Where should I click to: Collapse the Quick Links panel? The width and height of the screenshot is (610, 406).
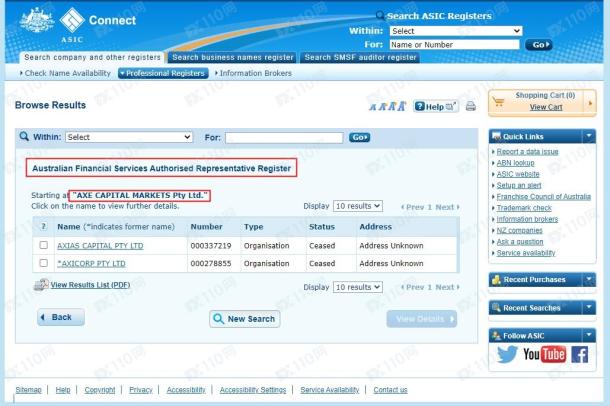click(589, 136)
